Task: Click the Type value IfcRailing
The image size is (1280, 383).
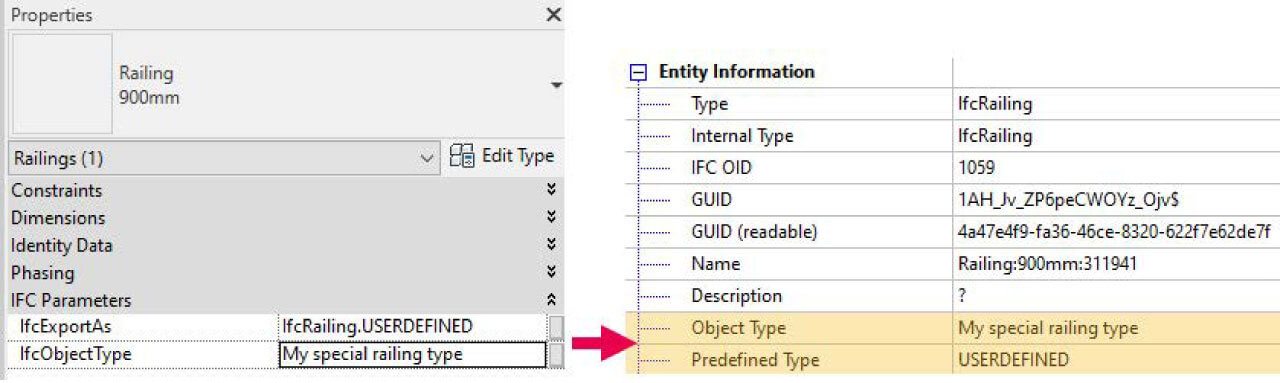Action: pos(995,104)
